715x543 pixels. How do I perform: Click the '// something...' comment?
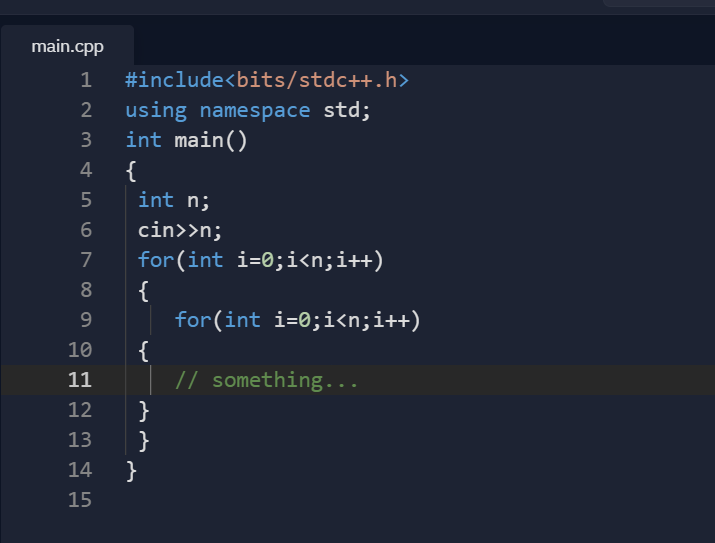click(x=266, y=380)
